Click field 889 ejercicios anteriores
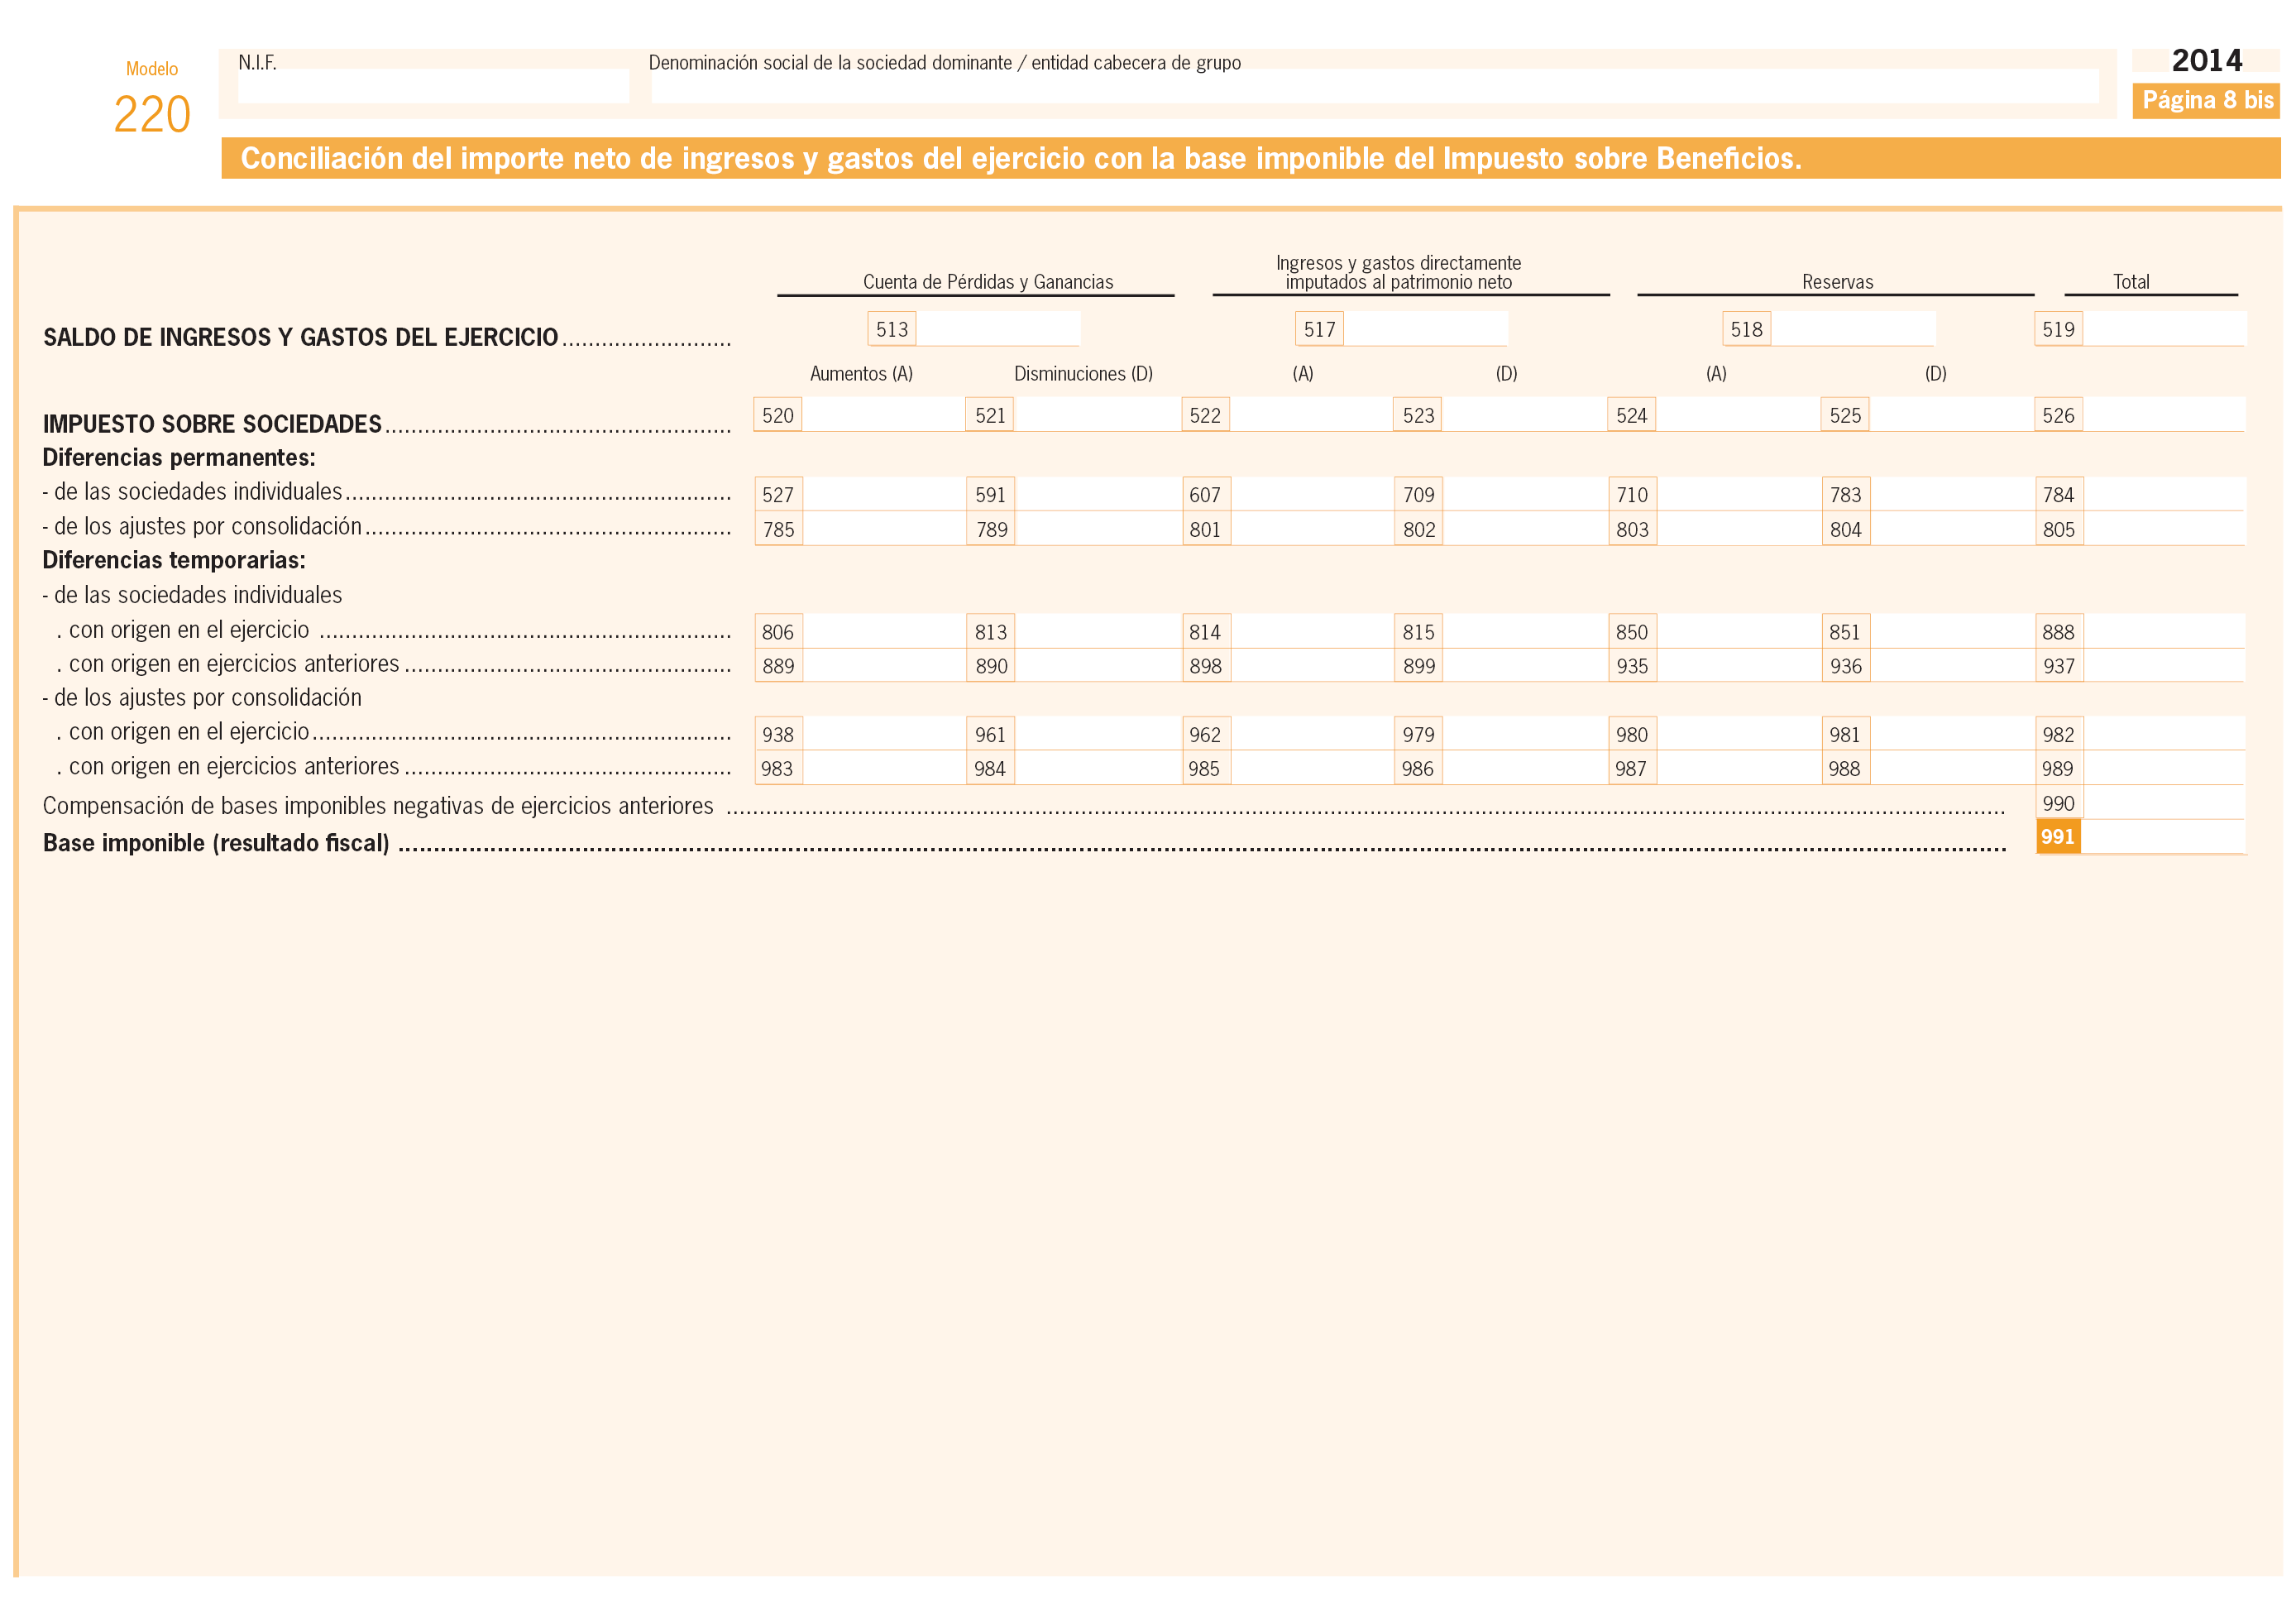Image resolution: width=2296 pixels, height=1605 pixels. [884, 666]
